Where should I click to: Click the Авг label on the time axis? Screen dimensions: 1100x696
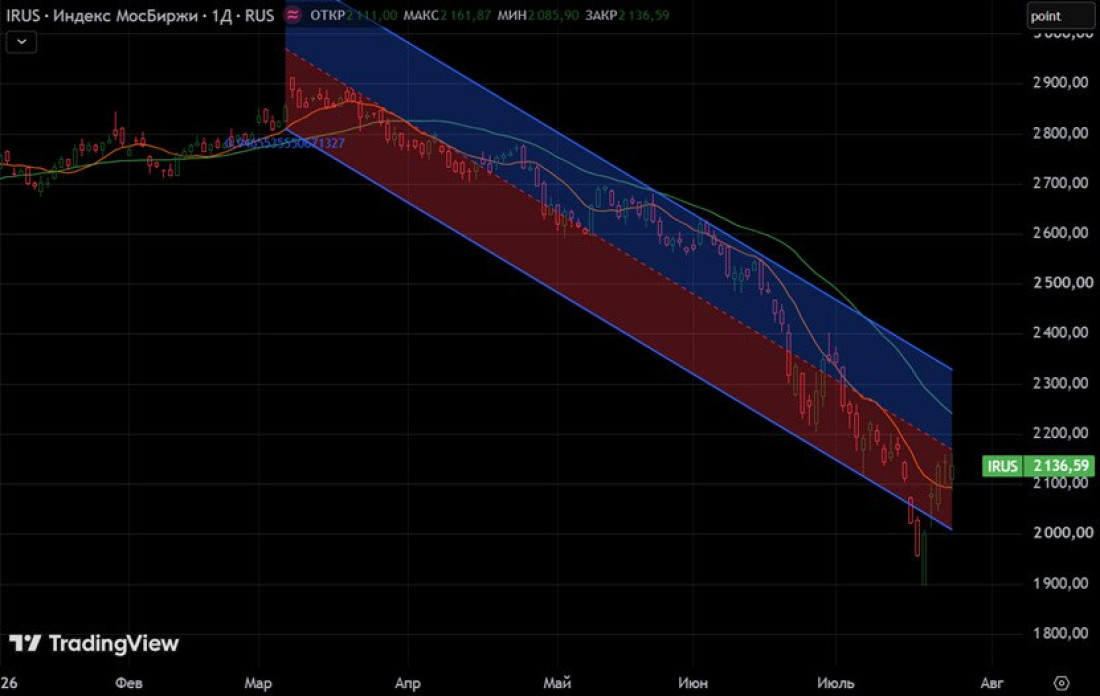point(991,683)
